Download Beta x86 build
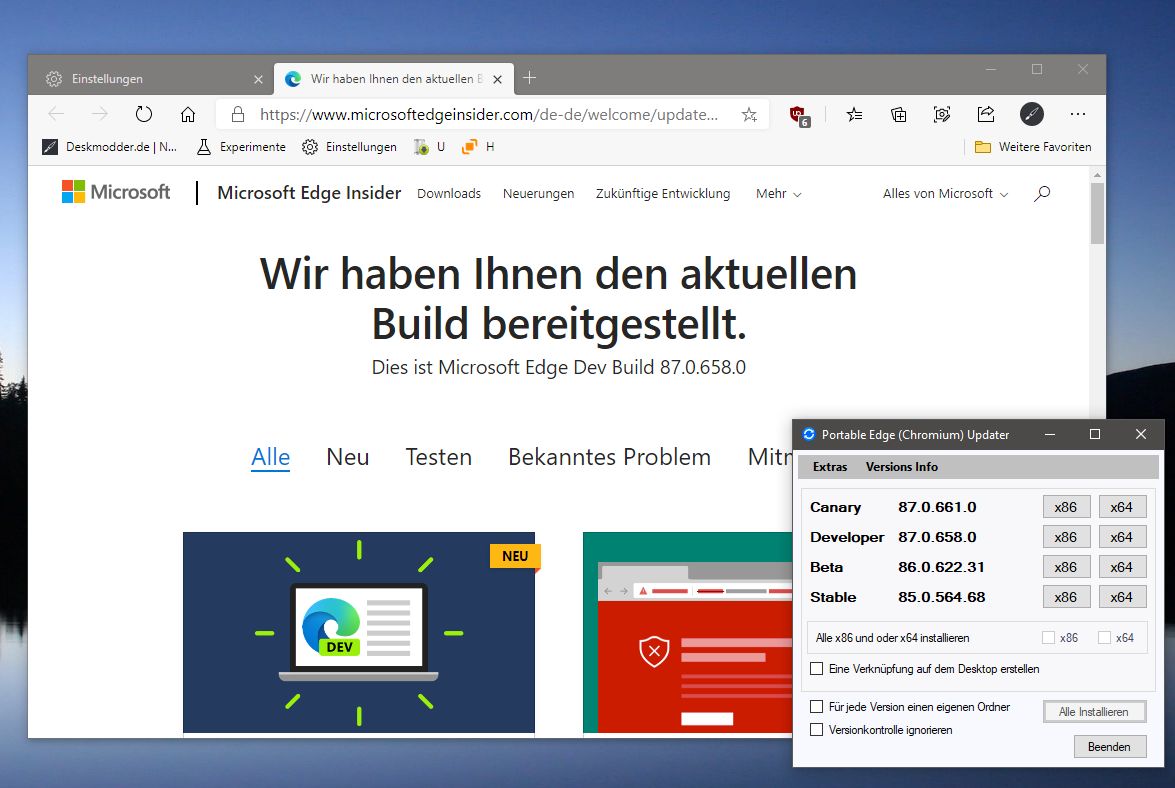 [x=1066, y=567]
